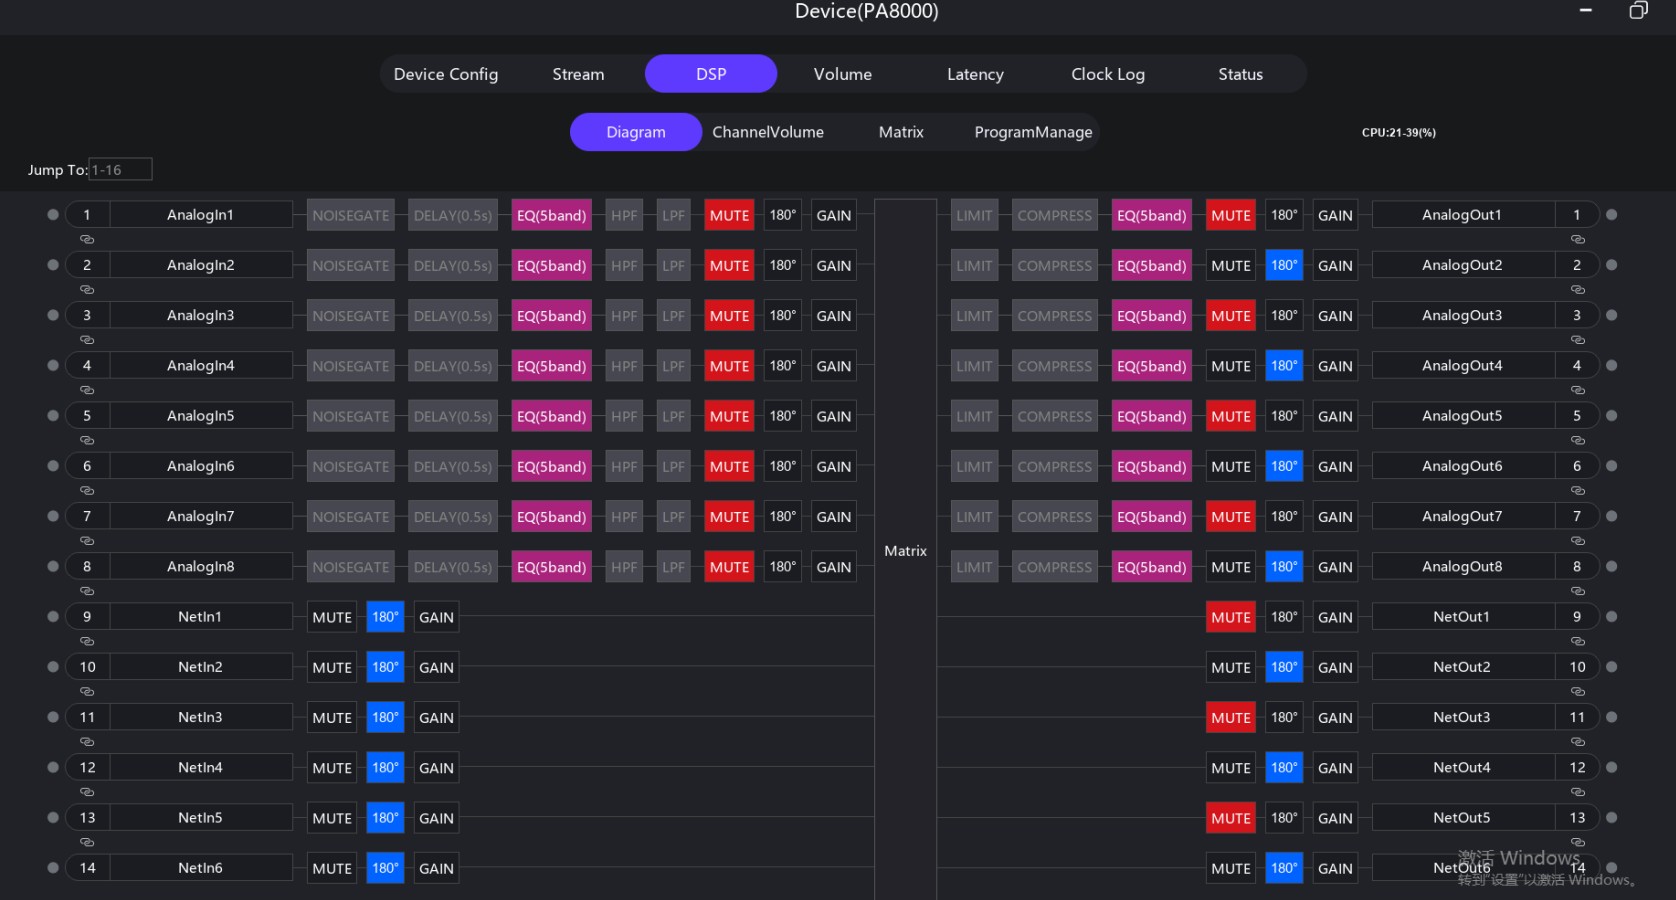Switch to the Volume tab
The height and width of the screenshot is (900, 1676).
coord(842,74)
